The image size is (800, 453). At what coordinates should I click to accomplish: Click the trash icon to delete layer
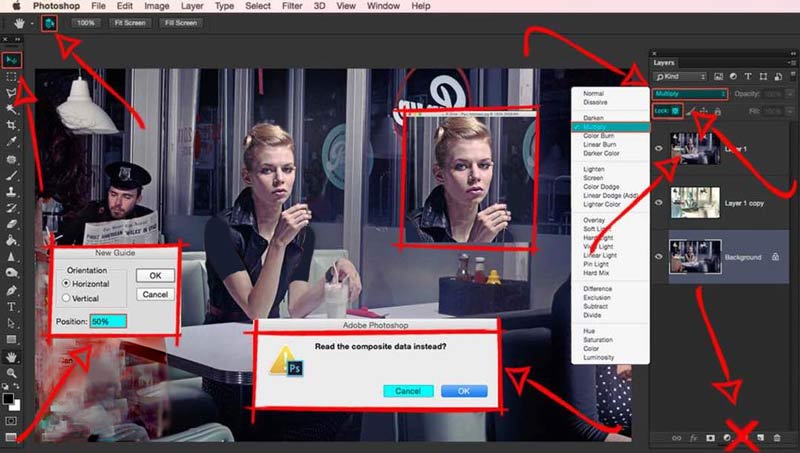[x=776, y=438]
